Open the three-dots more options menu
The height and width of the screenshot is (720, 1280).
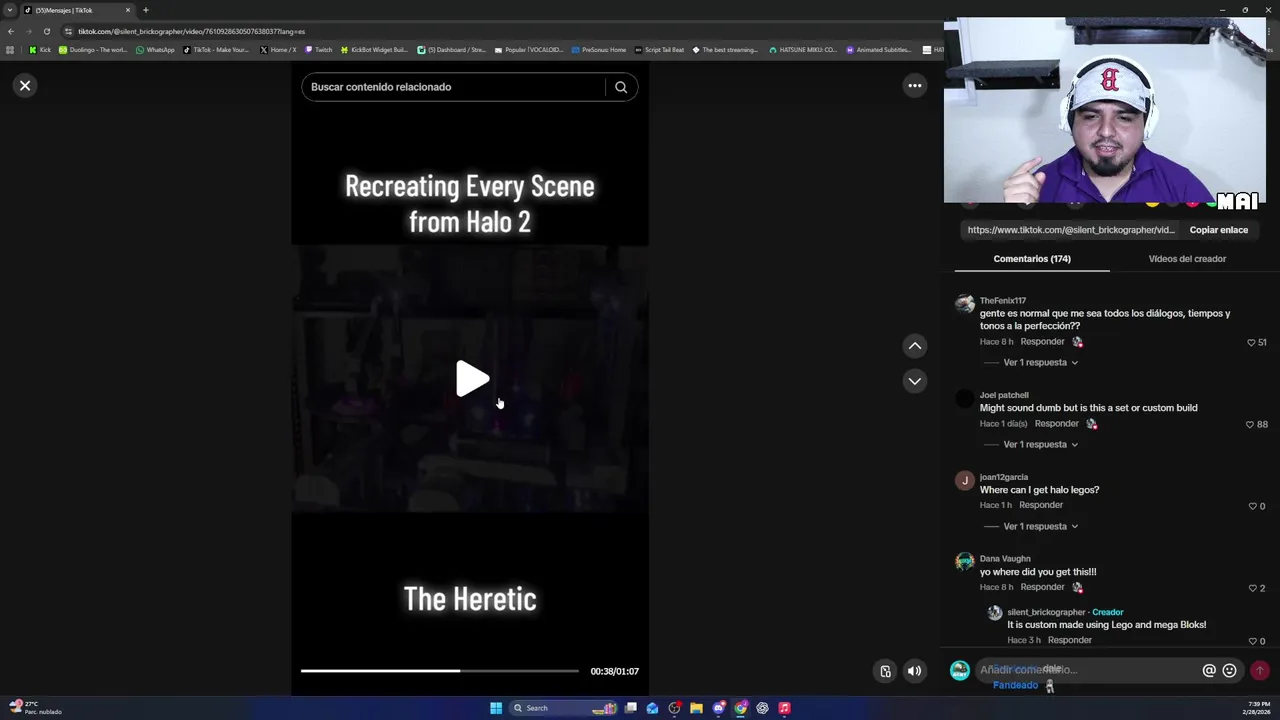(x=914, y=86)
